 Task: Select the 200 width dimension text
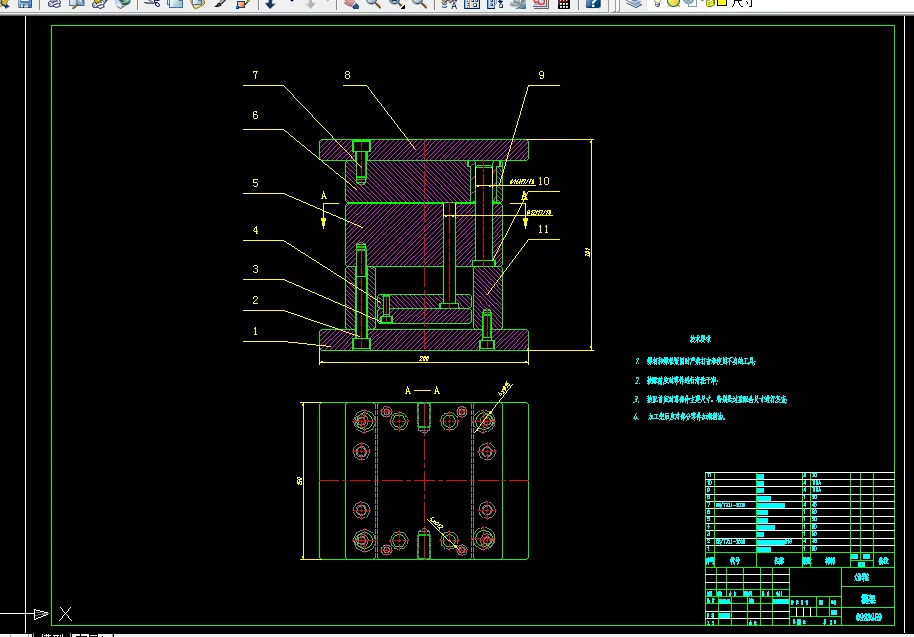point(424,358)
